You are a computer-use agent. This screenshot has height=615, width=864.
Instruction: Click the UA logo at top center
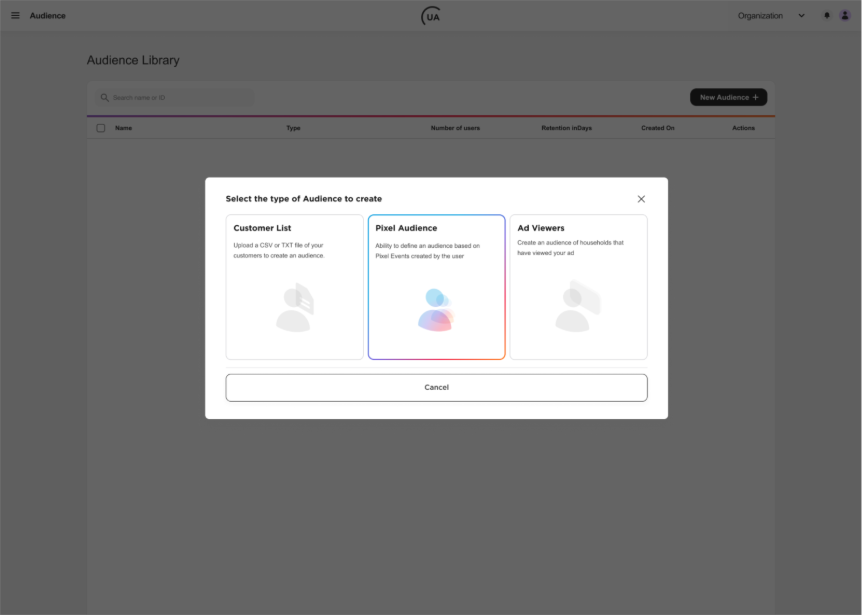pyautogui.click(x=429, y=15)
